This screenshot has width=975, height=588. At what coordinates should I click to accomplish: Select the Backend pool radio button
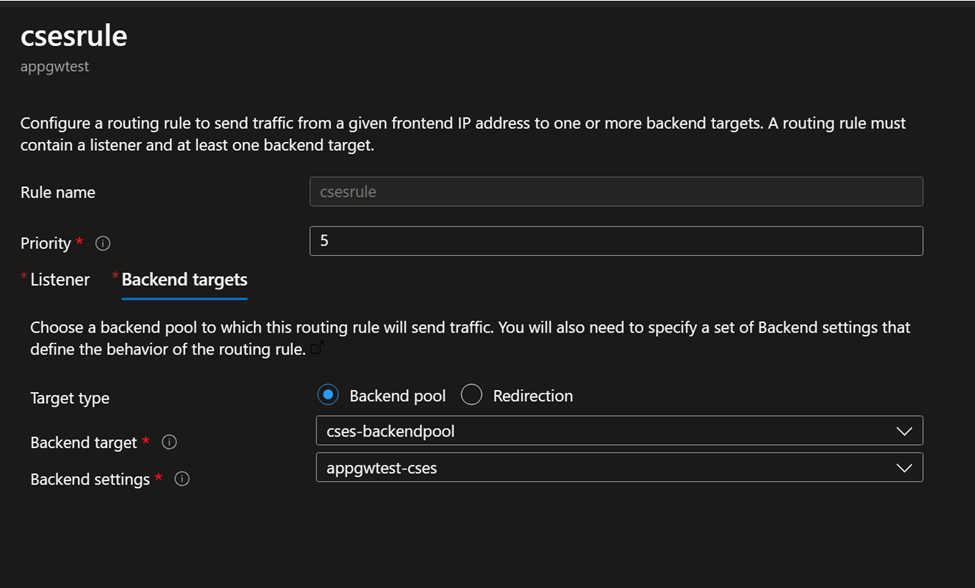pos(328,395)
